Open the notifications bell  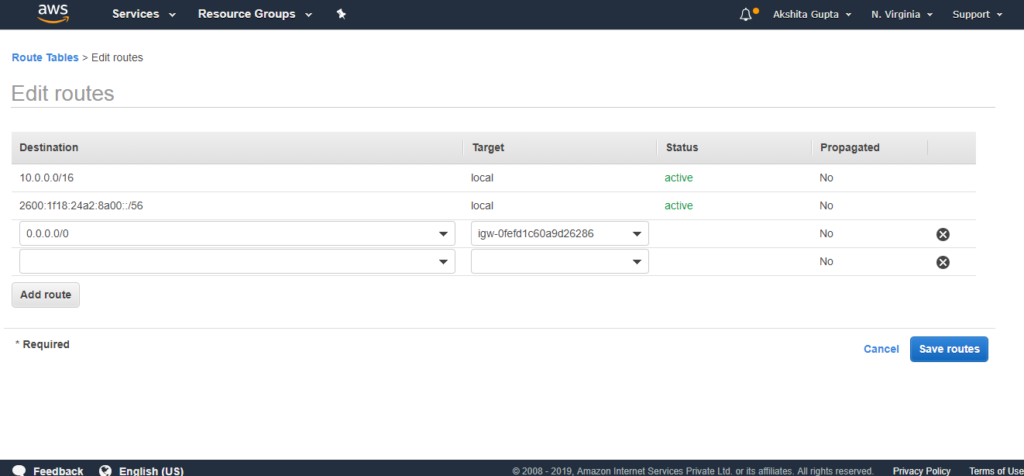(x=746, y=14)
